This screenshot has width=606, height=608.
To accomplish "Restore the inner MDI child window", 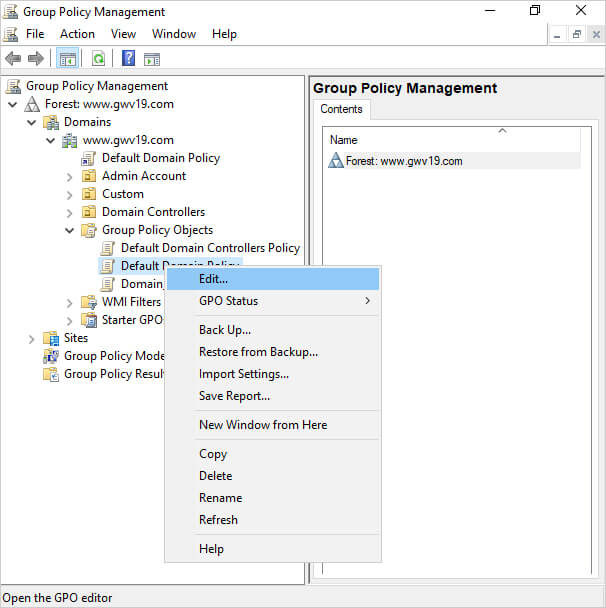I will tap(577, 35).
